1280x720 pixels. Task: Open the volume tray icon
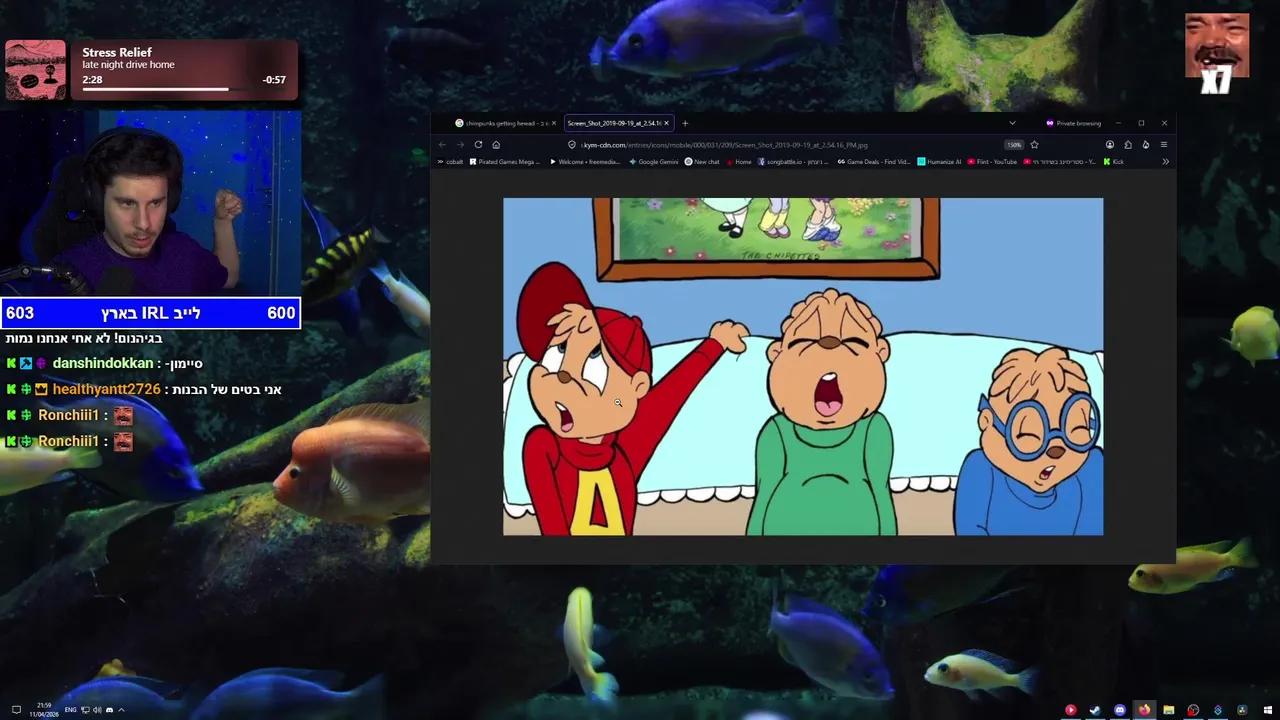coord(97,710)
